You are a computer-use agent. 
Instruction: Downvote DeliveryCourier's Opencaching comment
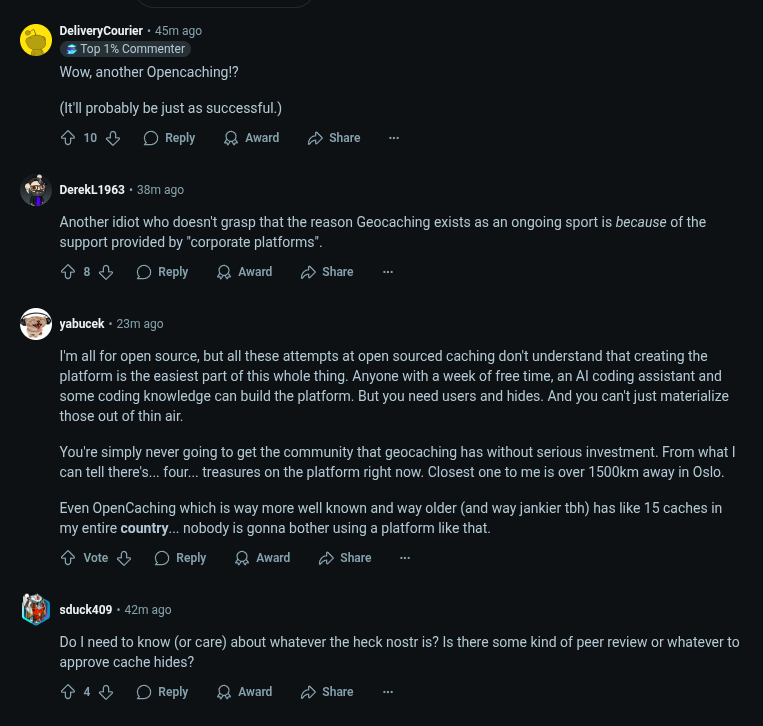click(x=113, y=138)
